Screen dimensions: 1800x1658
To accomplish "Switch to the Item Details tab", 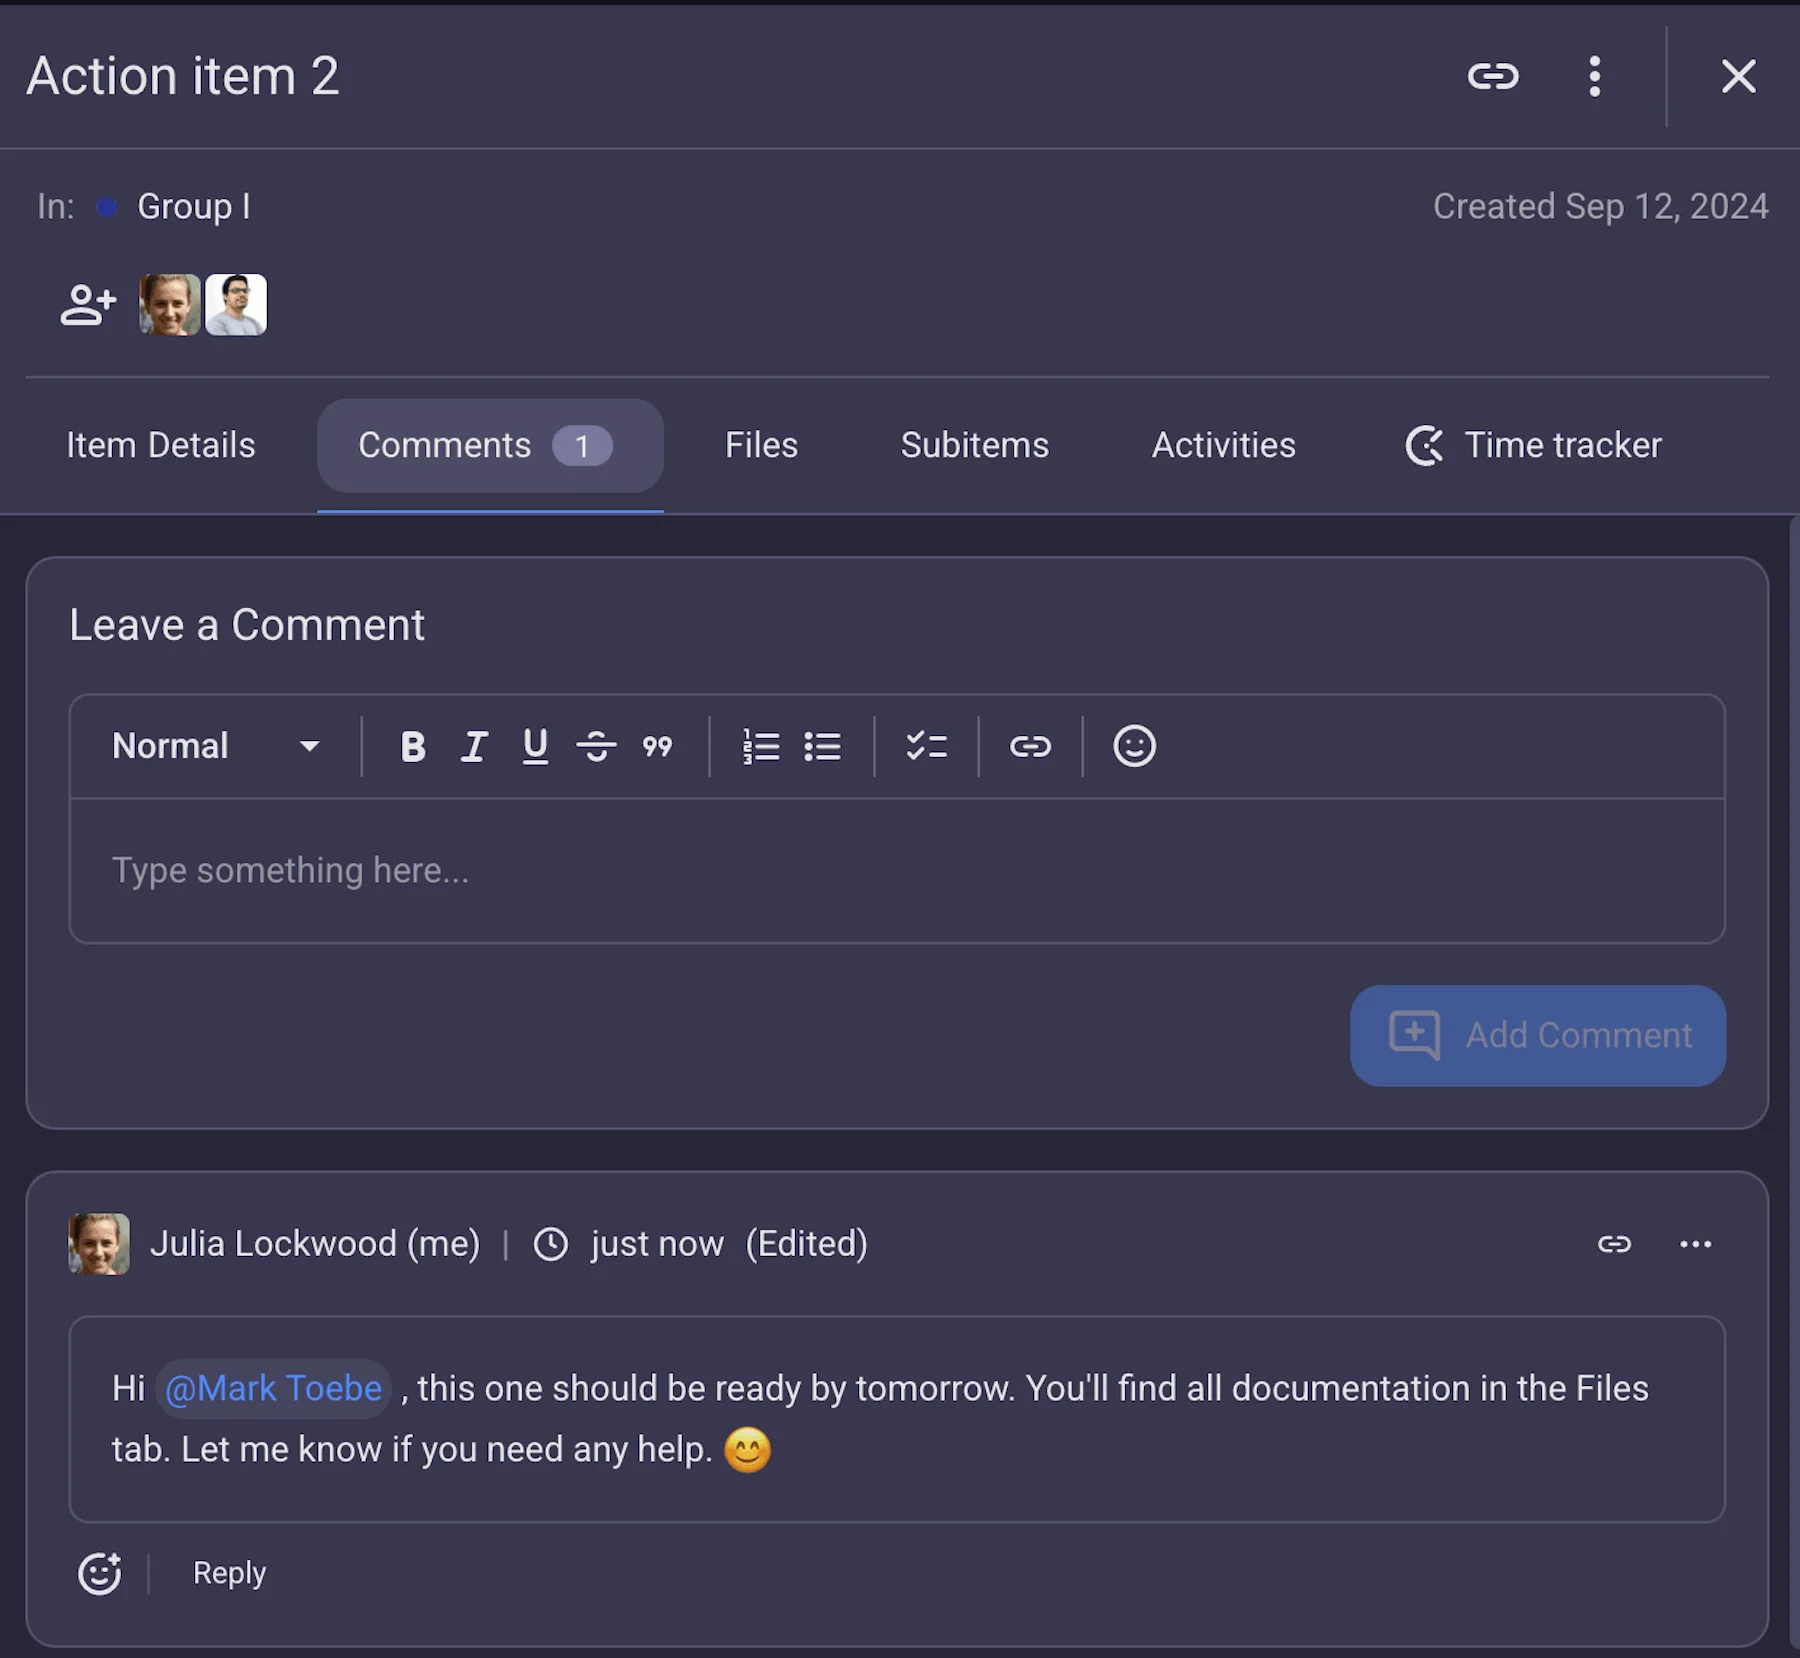I will (161, 445).
